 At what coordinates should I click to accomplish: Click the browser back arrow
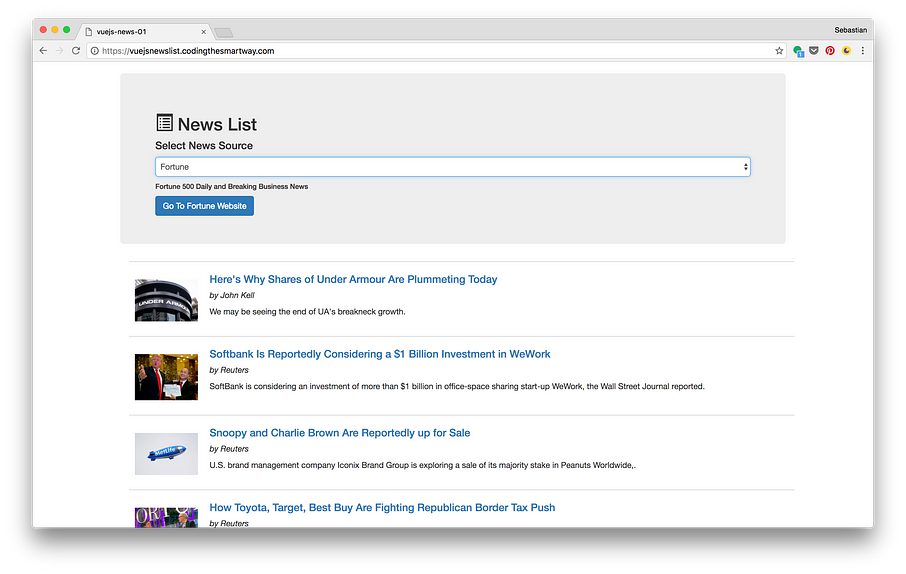43,51
